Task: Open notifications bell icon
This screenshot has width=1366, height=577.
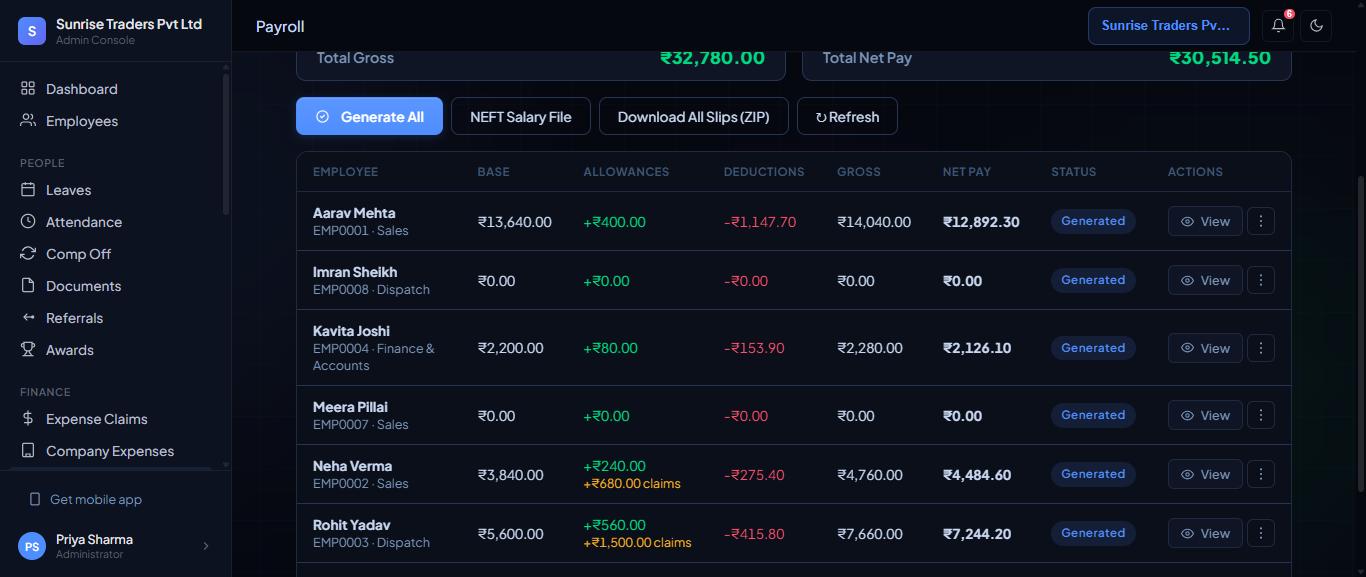Action: point(1278,26)
